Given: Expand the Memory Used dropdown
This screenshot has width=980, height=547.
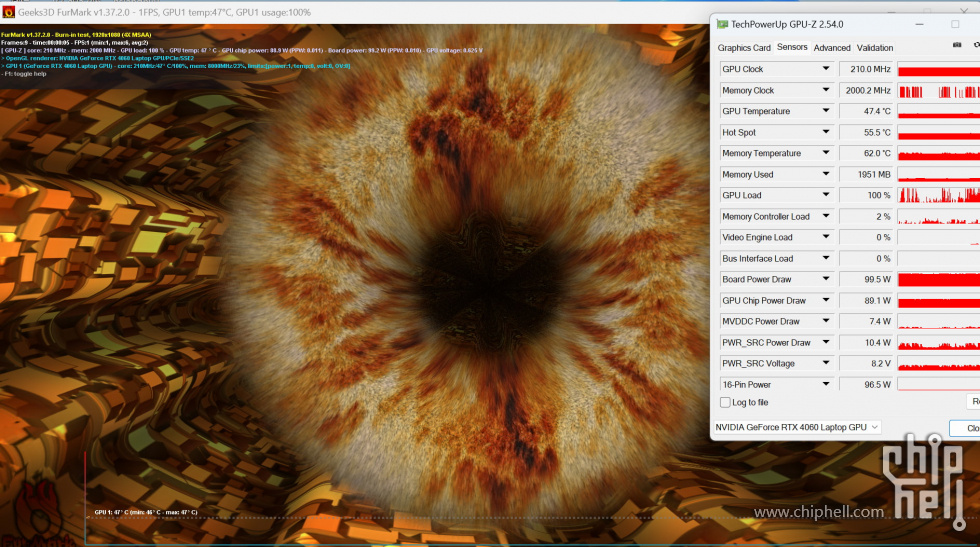Looking at the screenshot, I should (826, 174).
